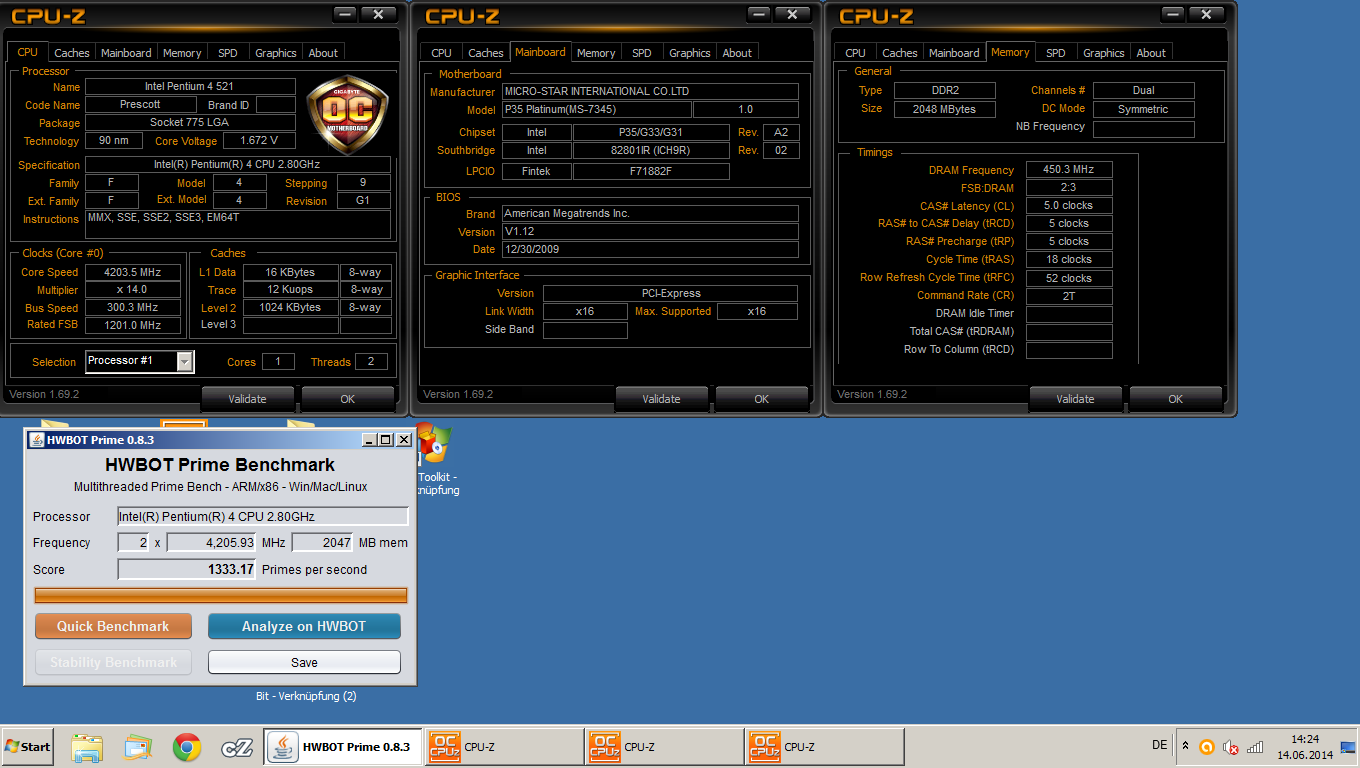Click the FSB:DRAM value 2:3

(1068, 188)
